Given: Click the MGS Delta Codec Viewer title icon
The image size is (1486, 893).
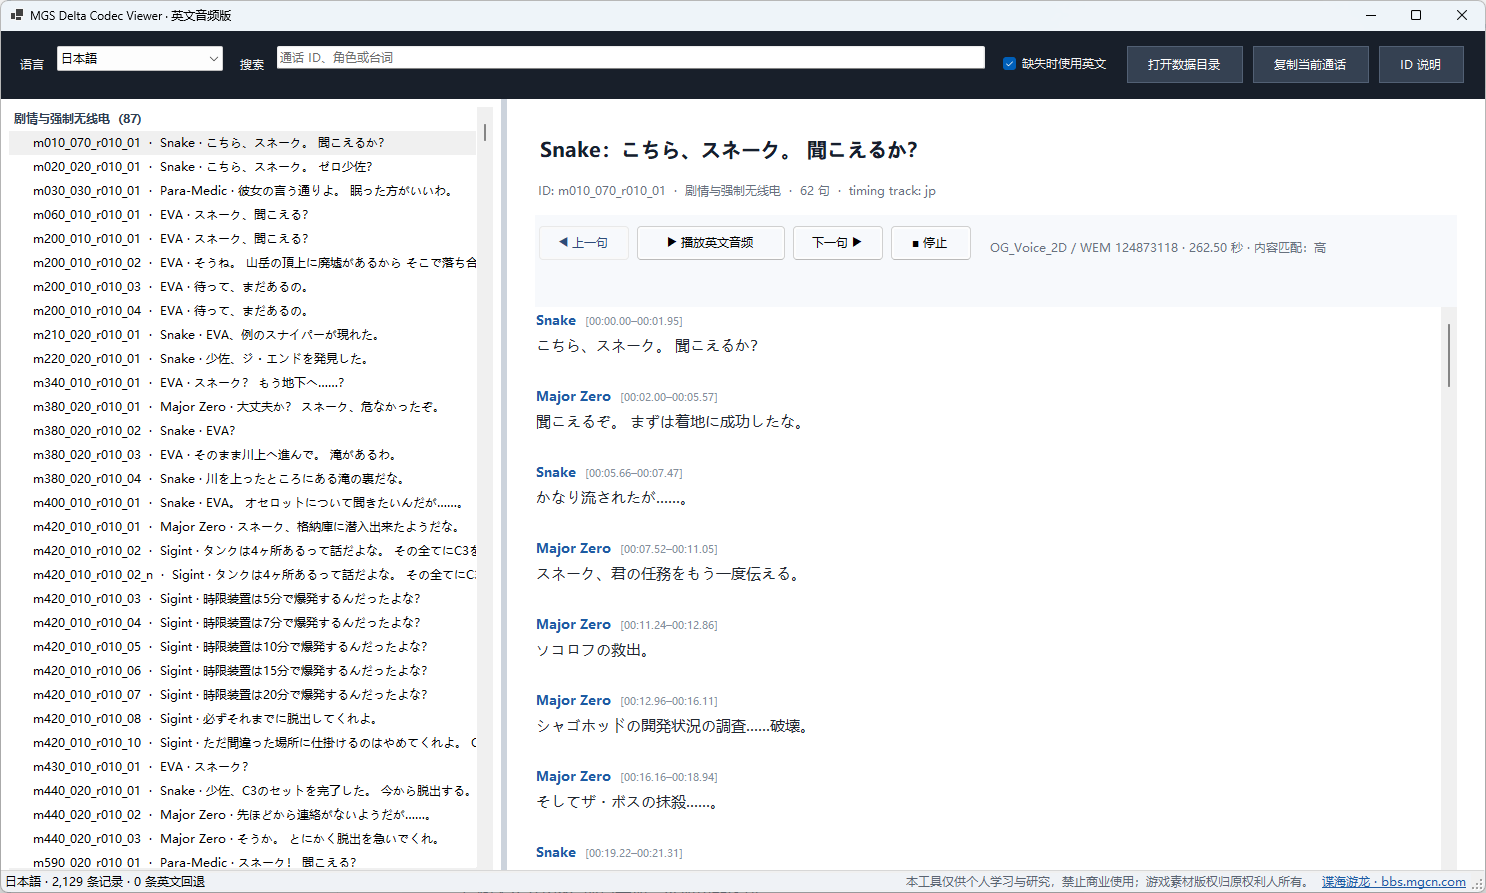Looking at the screenshot, I should [16, 15].
